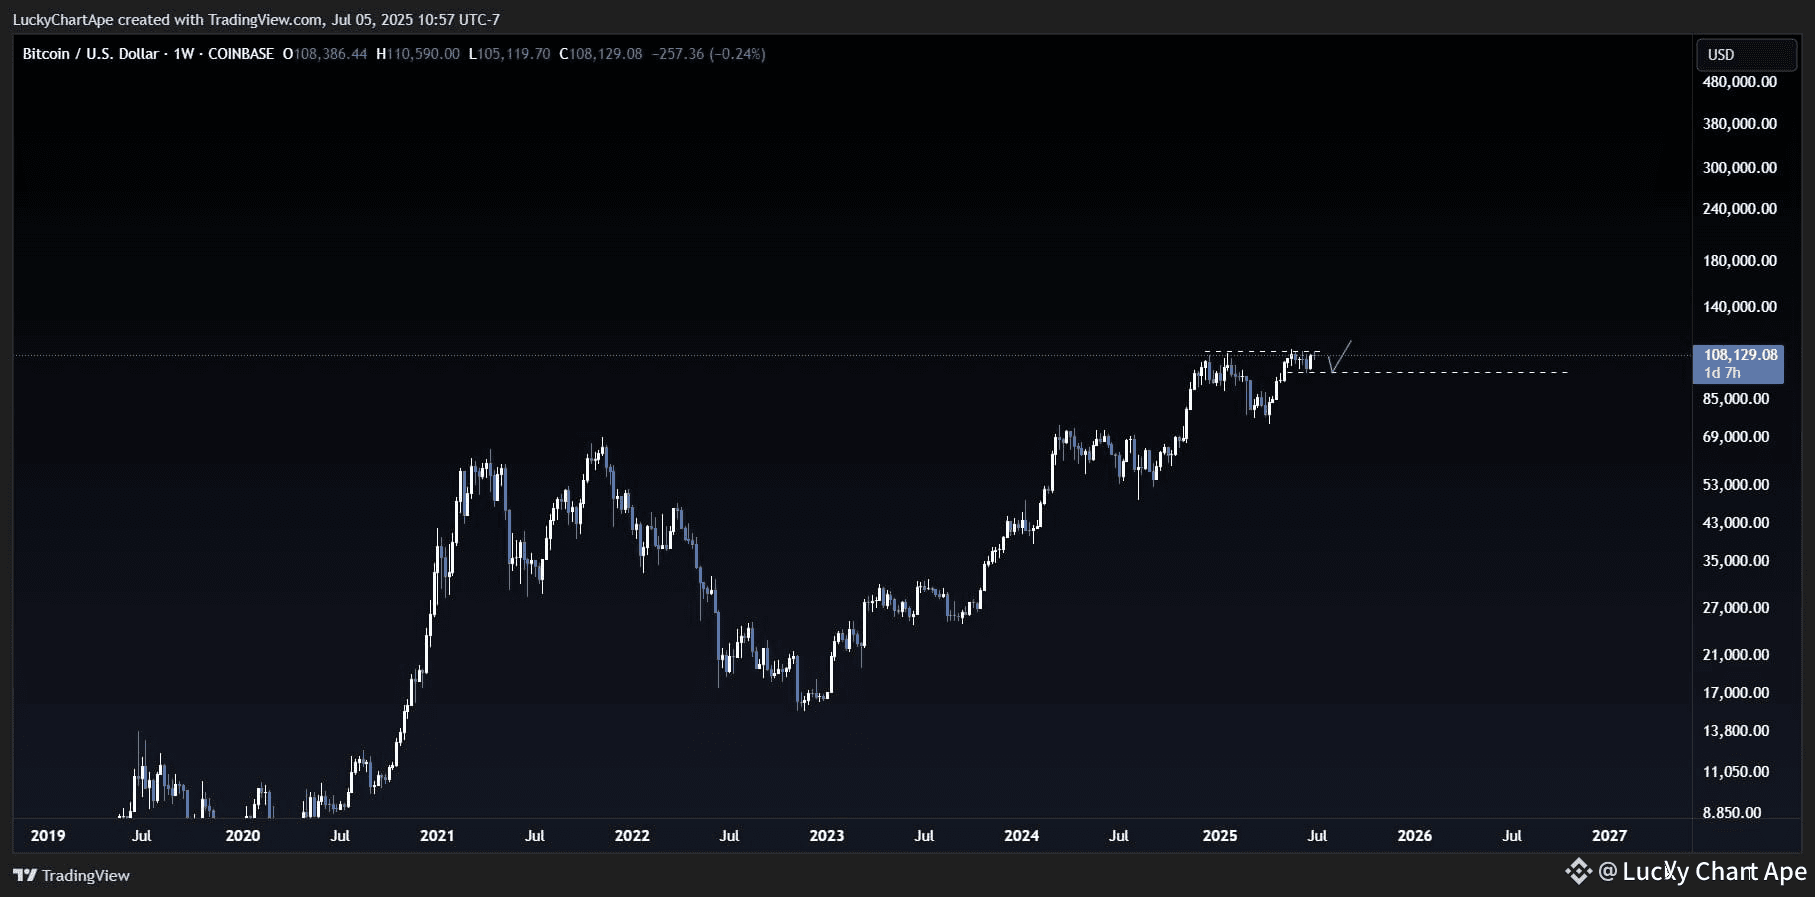Click the 21,000.00 price axis label
This screenshot has height=897, width=1815.
(x=1736, y=655)
